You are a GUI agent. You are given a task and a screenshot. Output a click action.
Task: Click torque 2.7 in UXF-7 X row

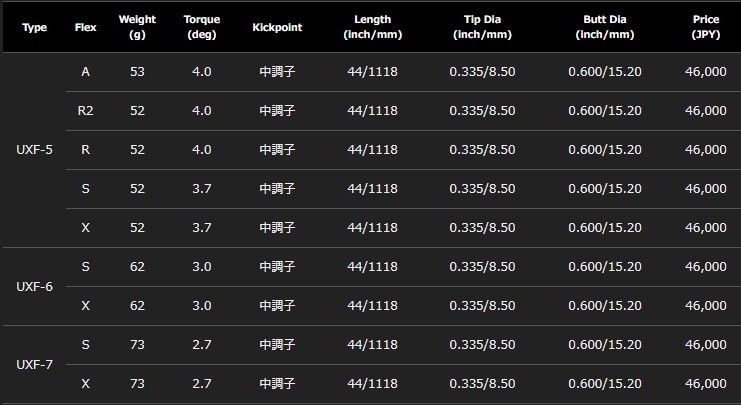pyautogui.click(x=202, y=384)
